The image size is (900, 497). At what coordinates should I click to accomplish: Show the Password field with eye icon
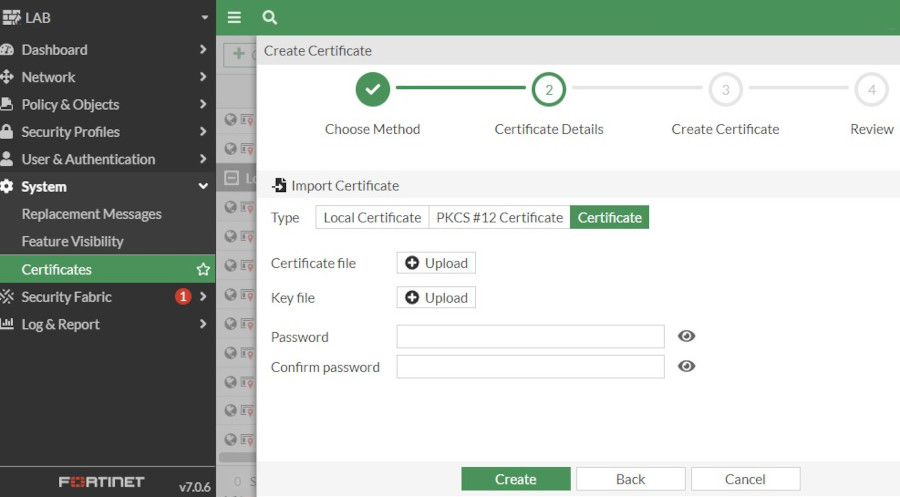(x=686, y=336)
